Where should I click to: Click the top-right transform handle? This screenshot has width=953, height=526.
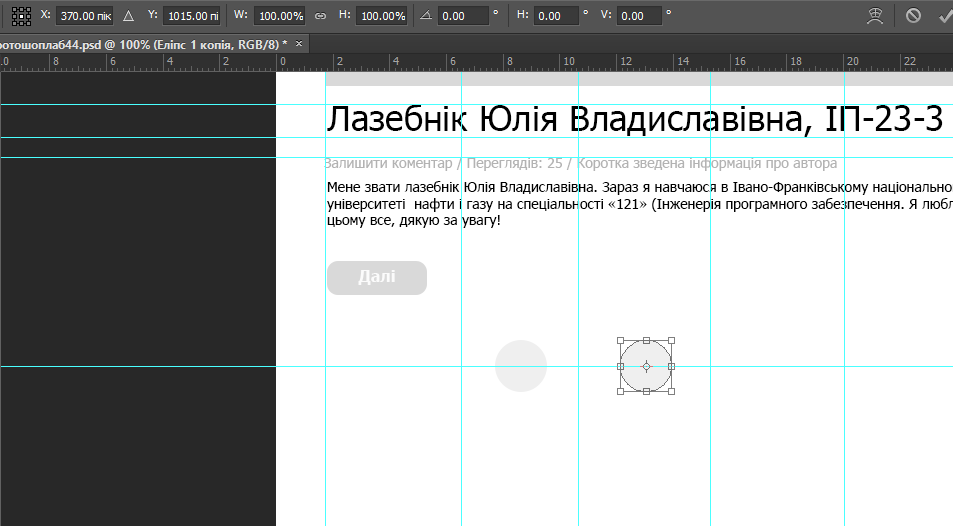pyautogui.click(x=671, y=341)
